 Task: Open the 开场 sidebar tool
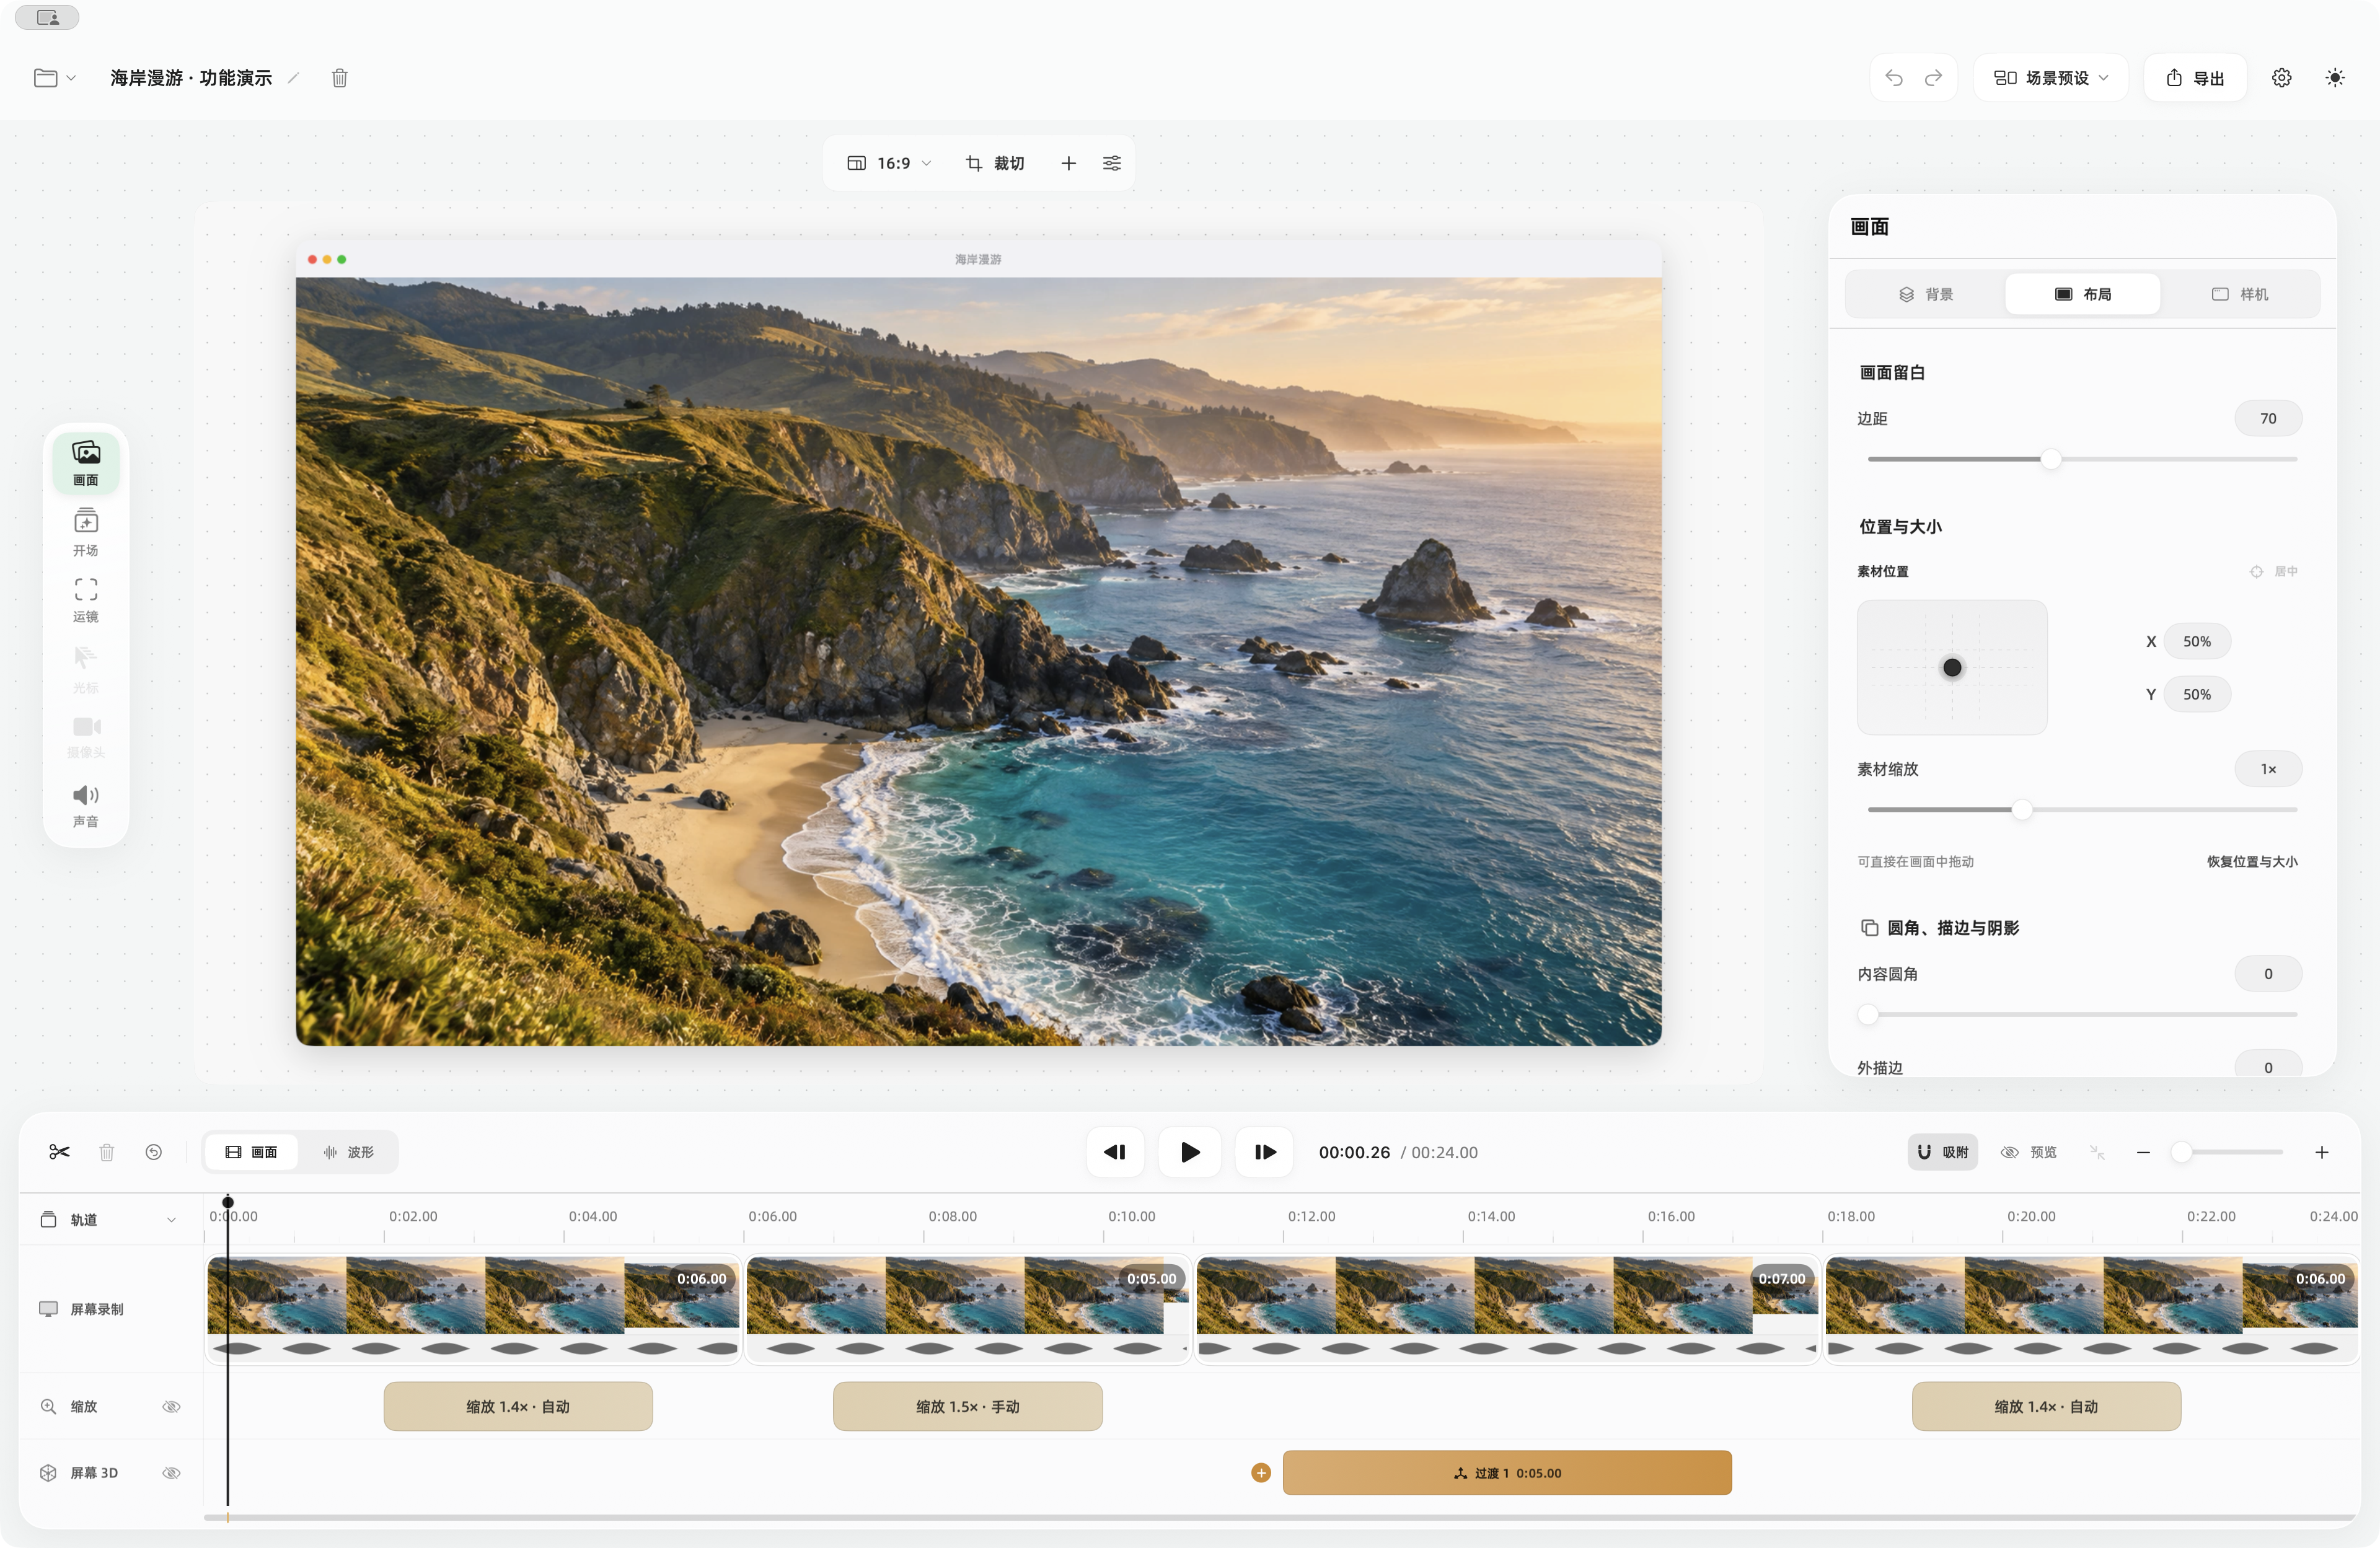(x=86, y=532)
